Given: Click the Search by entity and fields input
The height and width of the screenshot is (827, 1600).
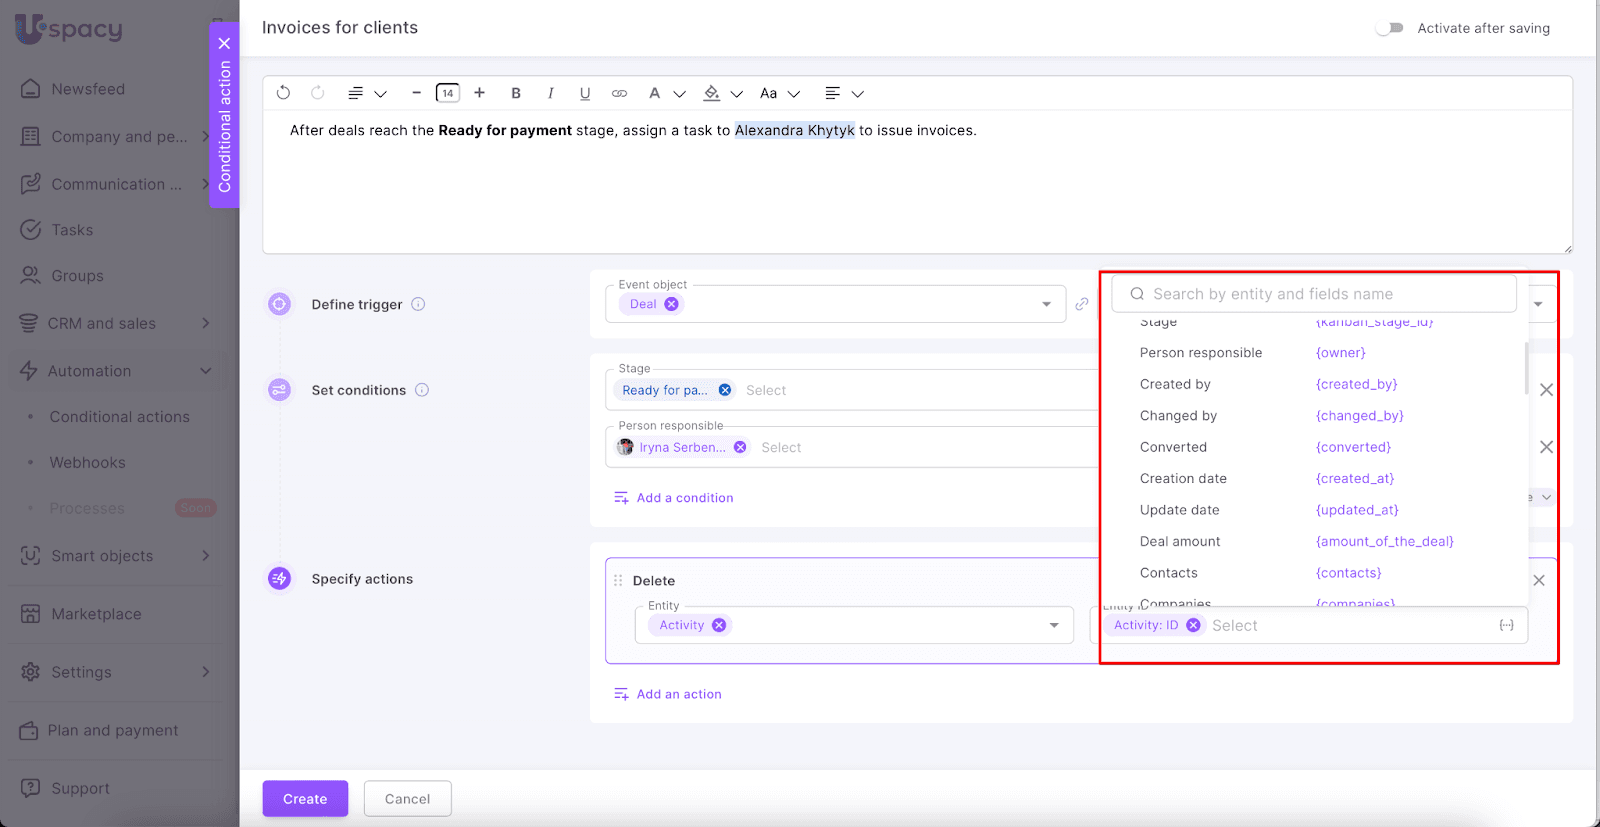Looking at the screenshot, I should (1320, 294).
